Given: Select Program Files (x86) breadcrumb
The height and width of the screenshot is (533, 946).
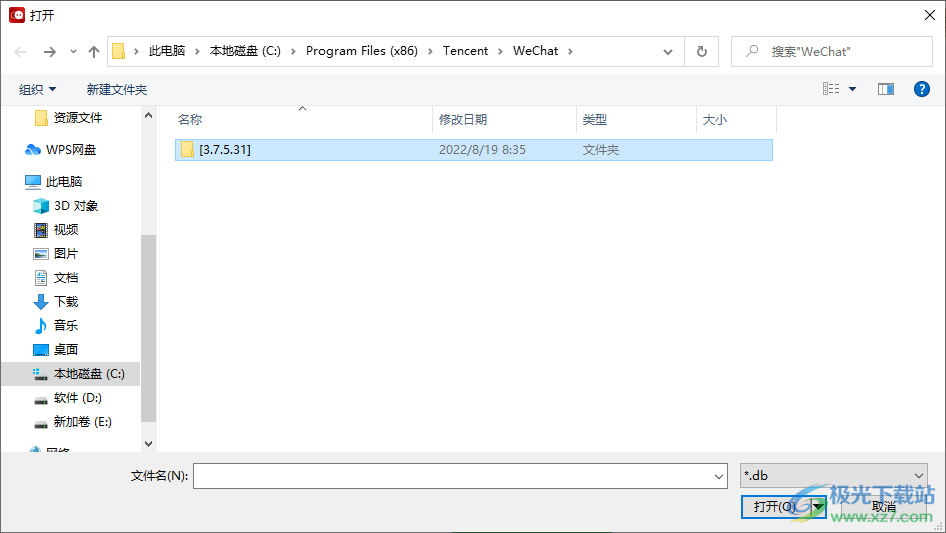Looking at the screenshot, I should (361, 51).
